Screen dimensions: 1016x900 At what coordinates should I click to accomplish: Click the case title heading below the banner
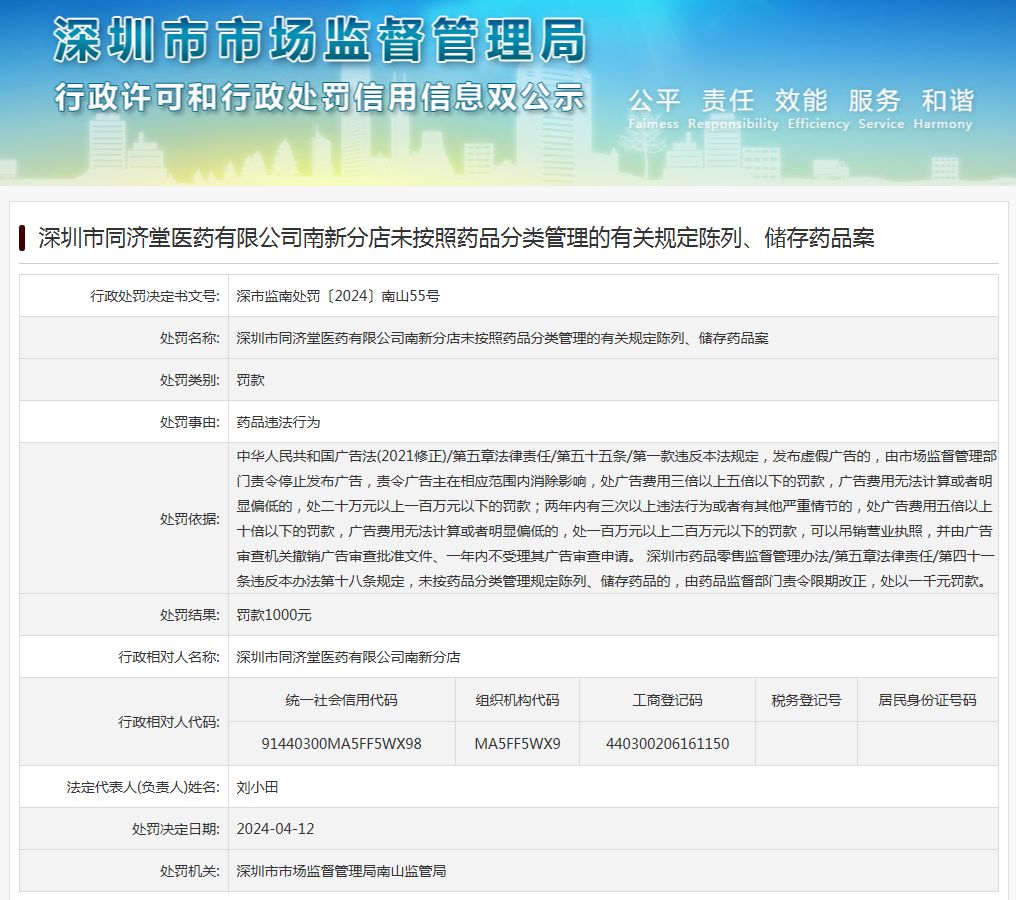click(x=456, y=238)
